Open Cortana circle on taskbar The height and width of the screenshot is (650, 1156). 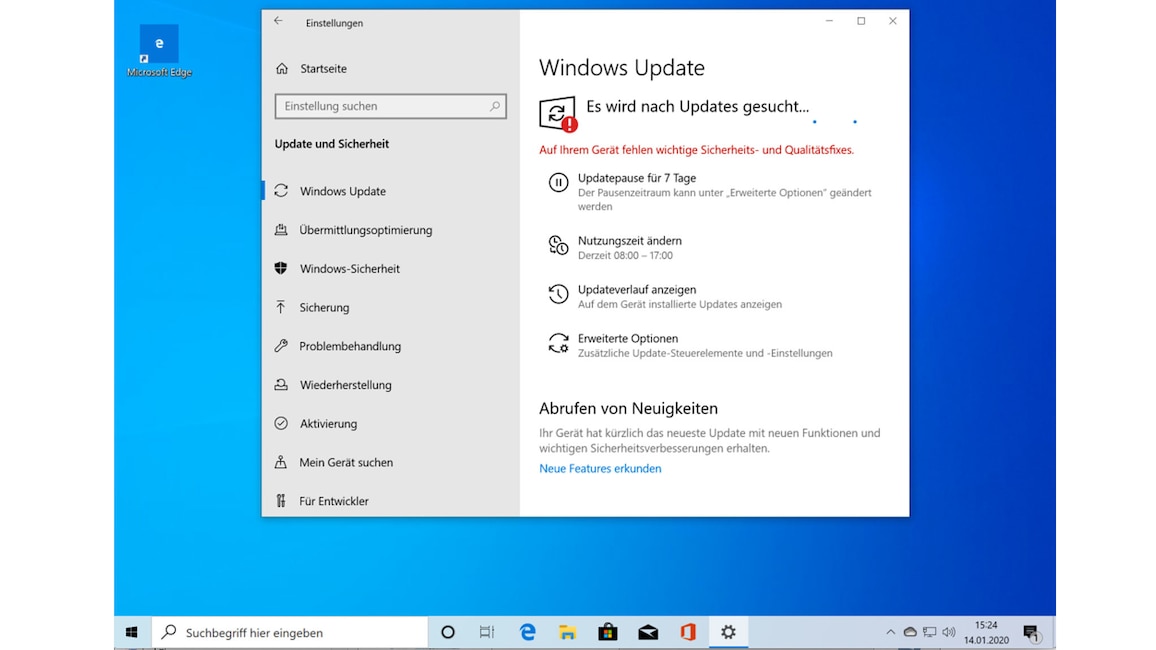point(448,632)
